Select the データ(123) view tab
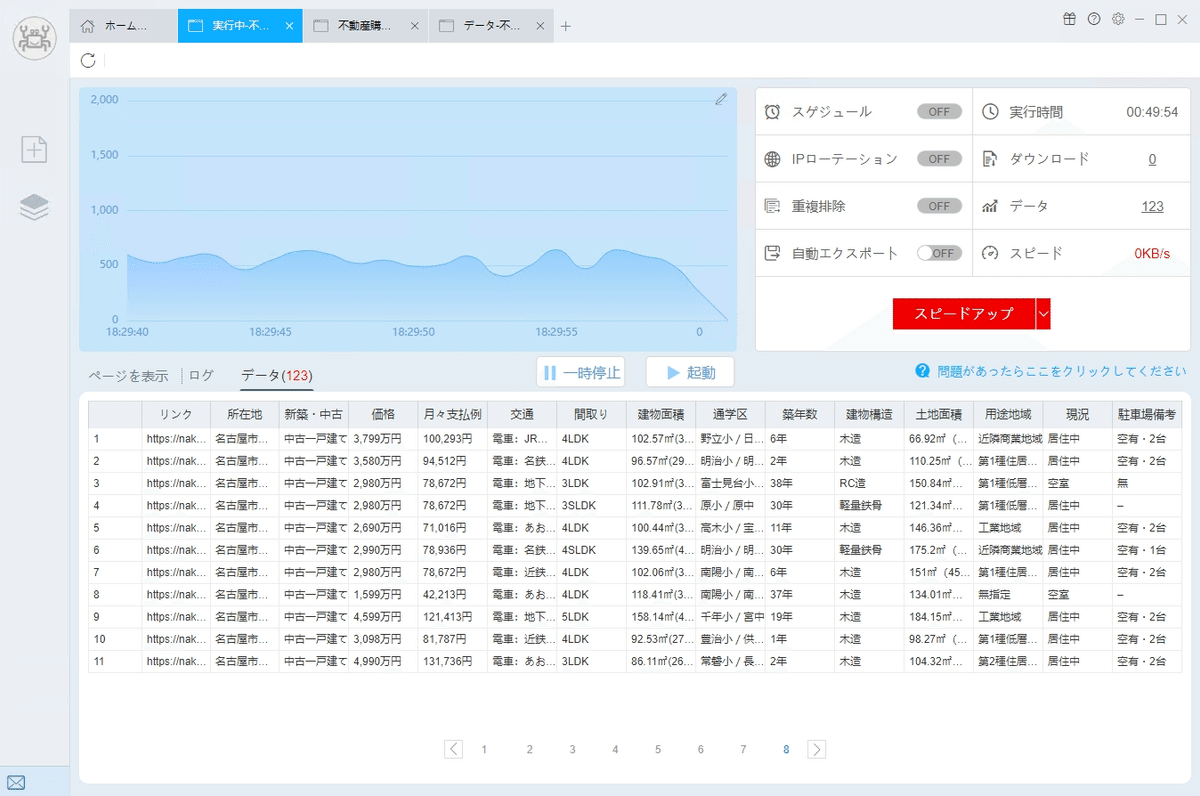 point(277,376)
